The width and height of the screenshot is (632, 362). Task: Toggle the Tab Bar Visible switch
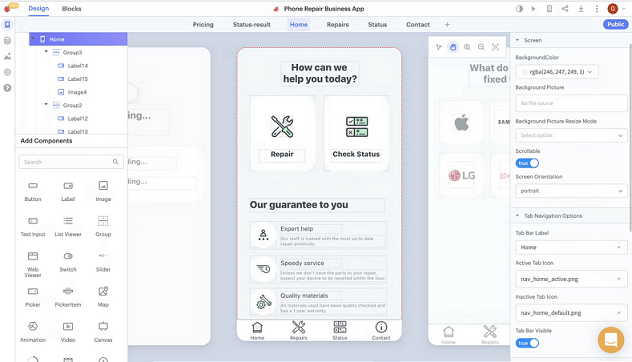click(527, 343)
